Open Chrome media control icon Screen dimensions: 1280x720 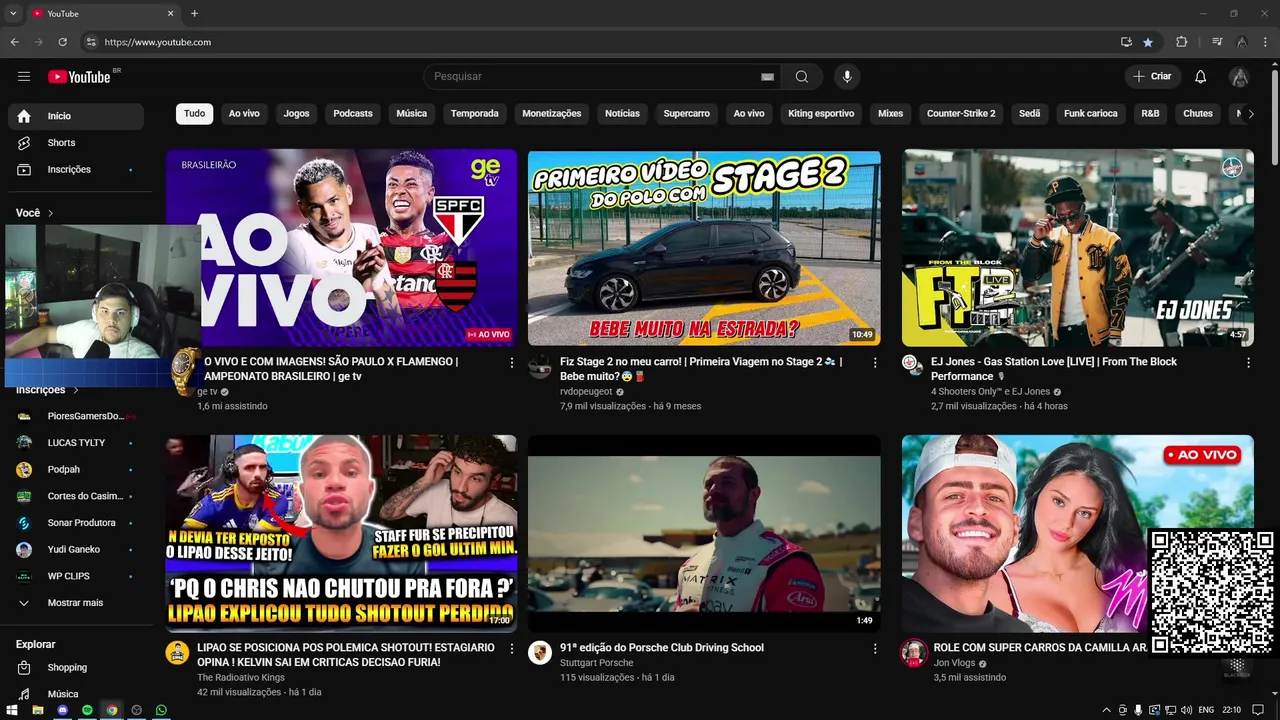click(1217, 42)
